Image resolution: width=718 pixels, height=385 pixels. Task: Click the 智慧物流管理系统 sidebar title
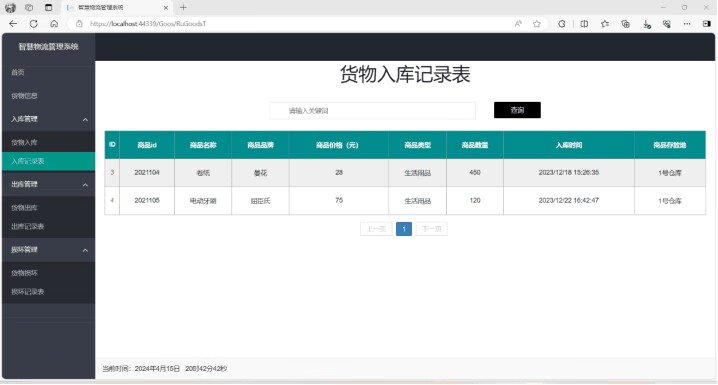[x=49, y=47]
